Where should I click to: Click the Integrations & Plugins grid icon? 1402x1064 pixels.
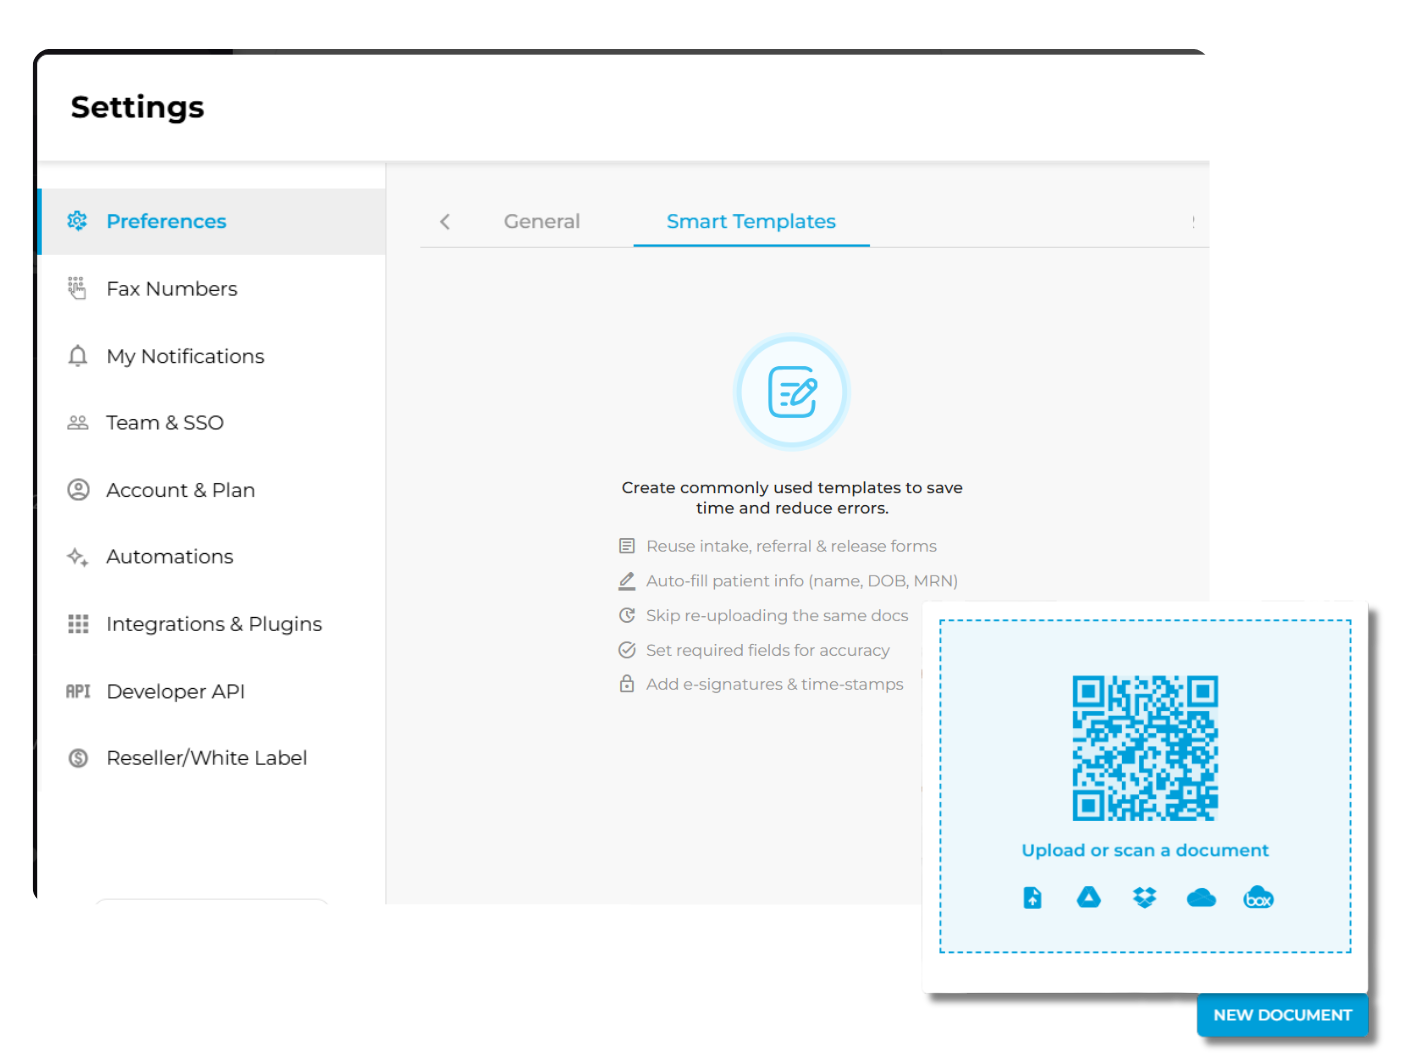click(x=78, y=624)
